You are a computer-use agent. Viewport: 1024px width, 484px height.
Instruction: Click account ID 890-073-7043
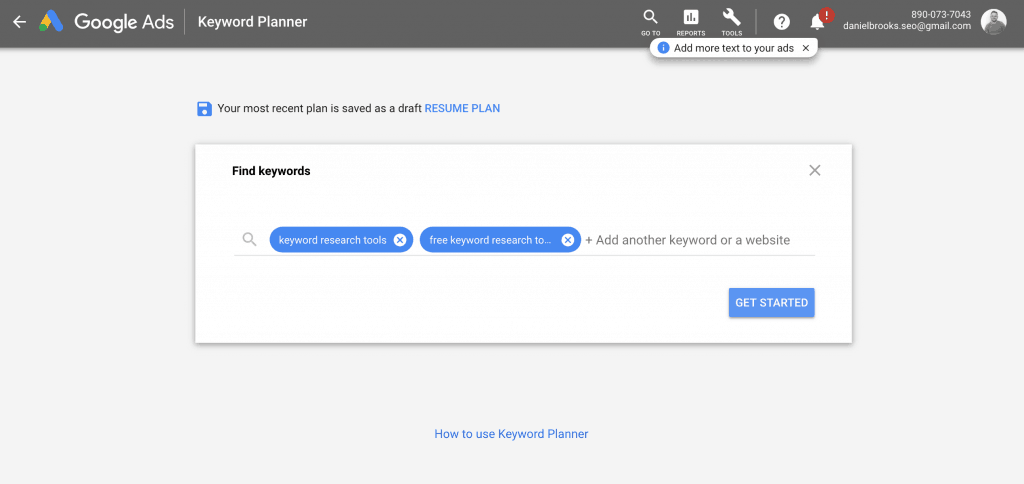940,14
